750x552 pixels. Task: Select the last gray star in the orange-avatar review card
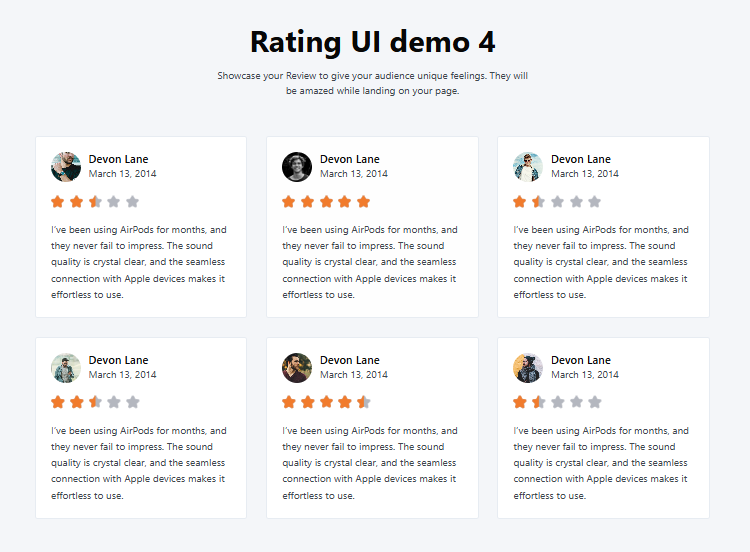click(x=595, y=402)
